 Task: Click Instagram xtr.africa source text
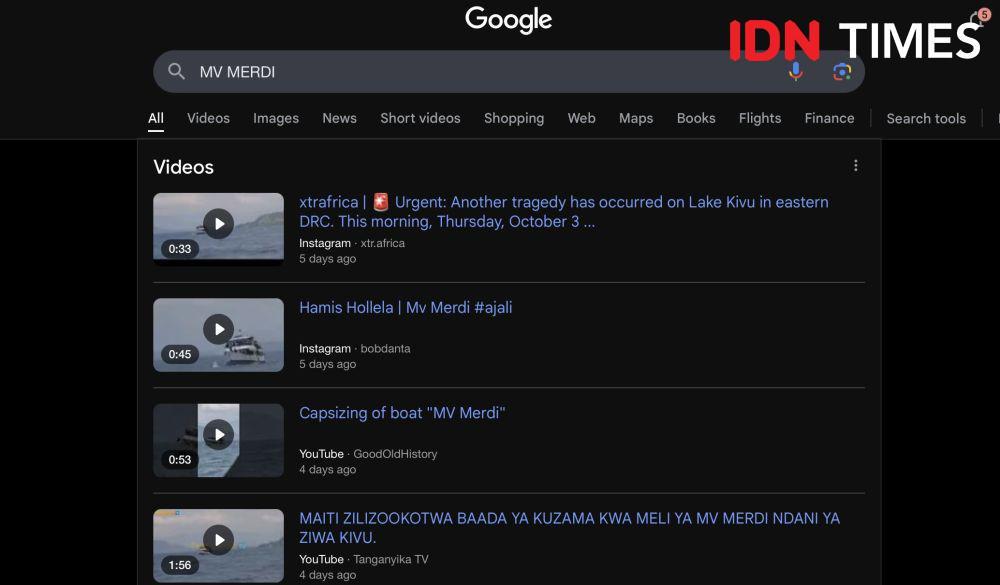tap(352, 243)
